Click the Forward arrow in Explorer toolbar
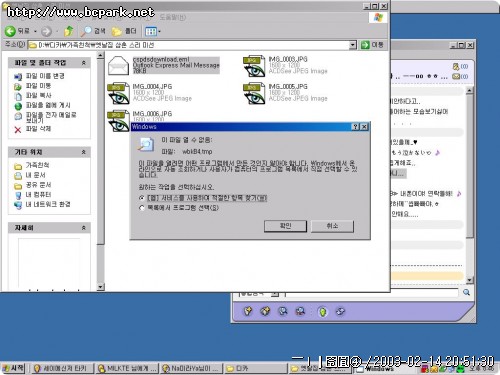The height and width of the screenshot is (375, 500). pos(46,31)
